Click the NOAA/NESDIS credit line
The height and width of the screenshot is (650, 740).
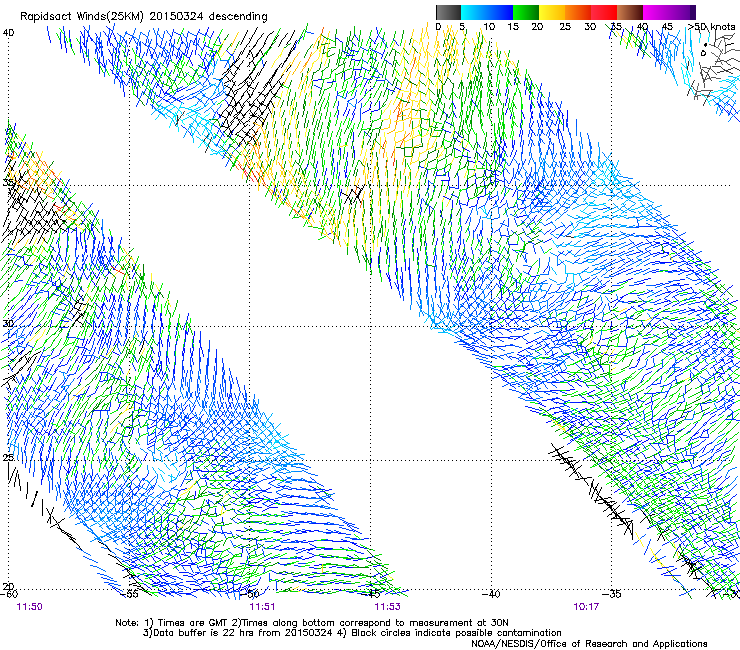tap(589, 644)
